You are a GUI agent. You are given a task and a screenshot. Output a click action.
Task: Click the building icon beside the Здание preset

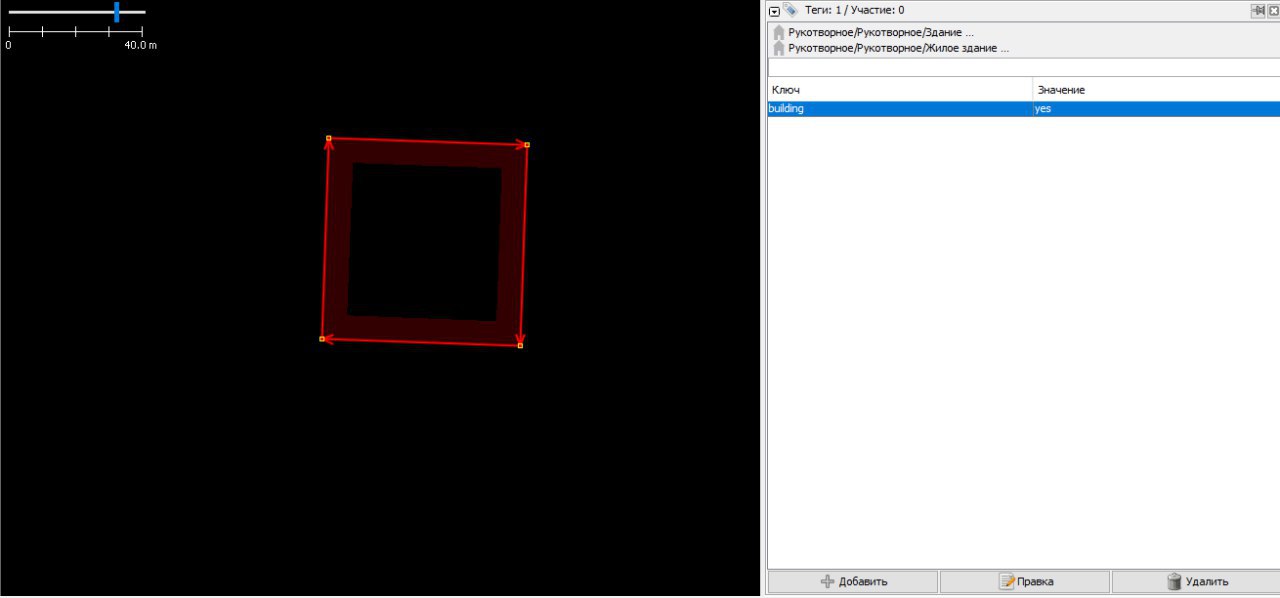[x=779, y=33]
